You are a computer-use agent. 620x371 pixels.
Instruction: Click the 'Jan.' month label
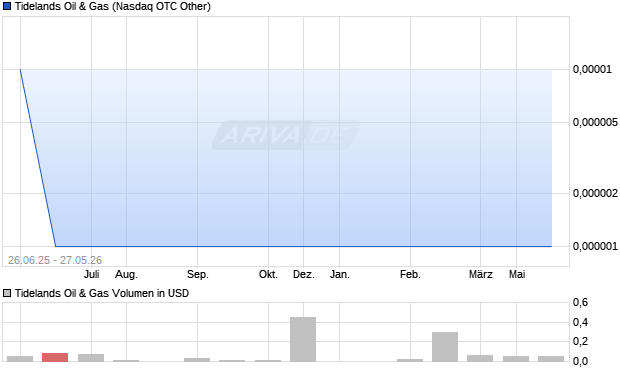pyautogui.click(x=340, y=274)
